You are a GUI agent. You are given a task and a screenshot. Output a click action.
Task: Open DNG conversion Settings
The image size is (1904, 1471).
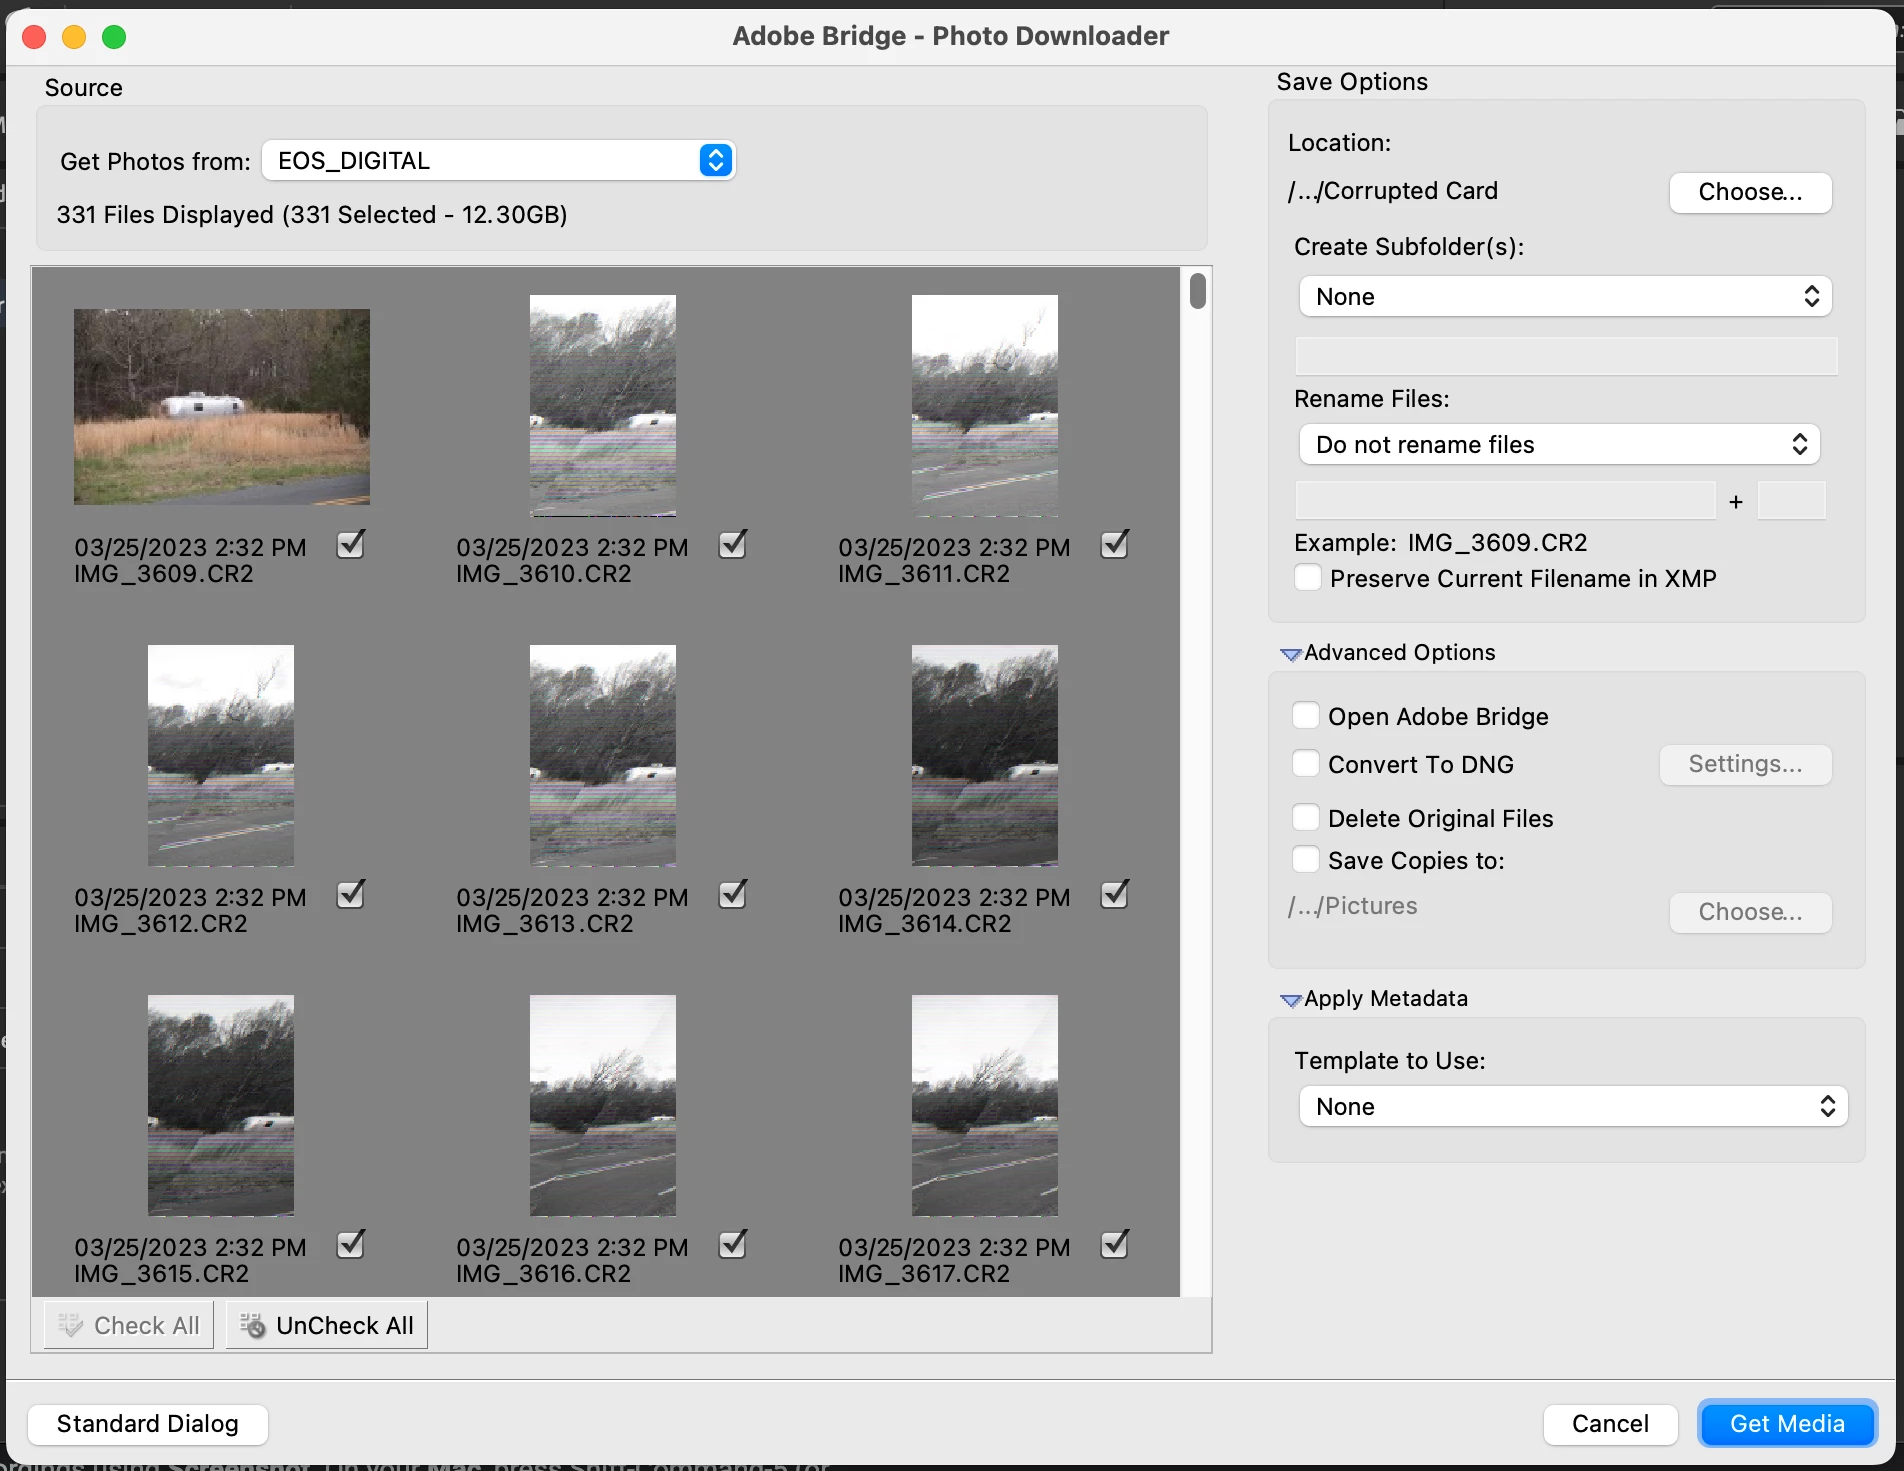pos(1745,764)
